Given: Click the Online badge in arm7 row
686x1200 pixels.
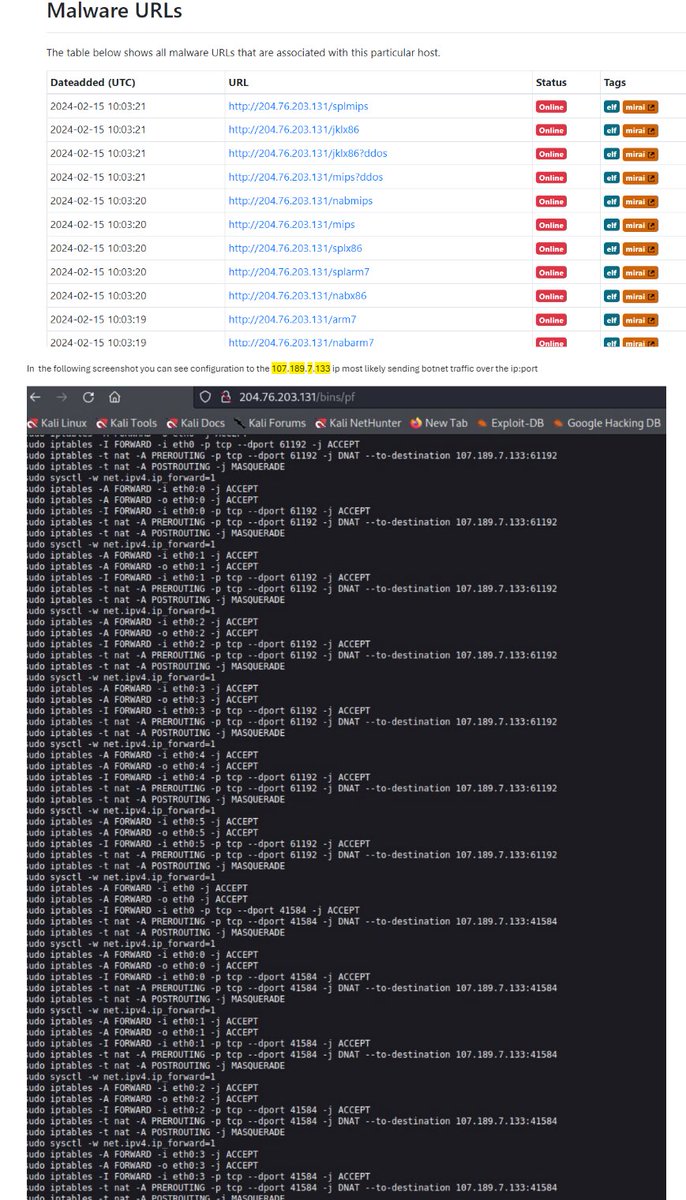Looking at the screenshot, I should pos(551,320).
